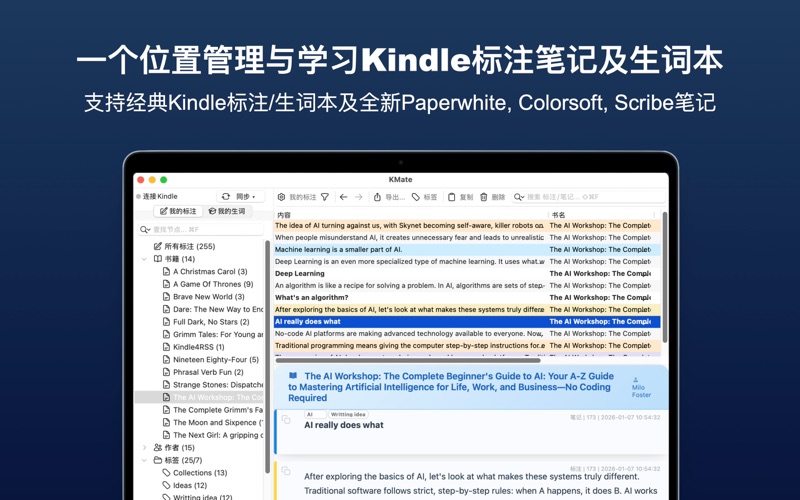
Task: Click the 'AI' tag chip on note
Action: (315, 414)
